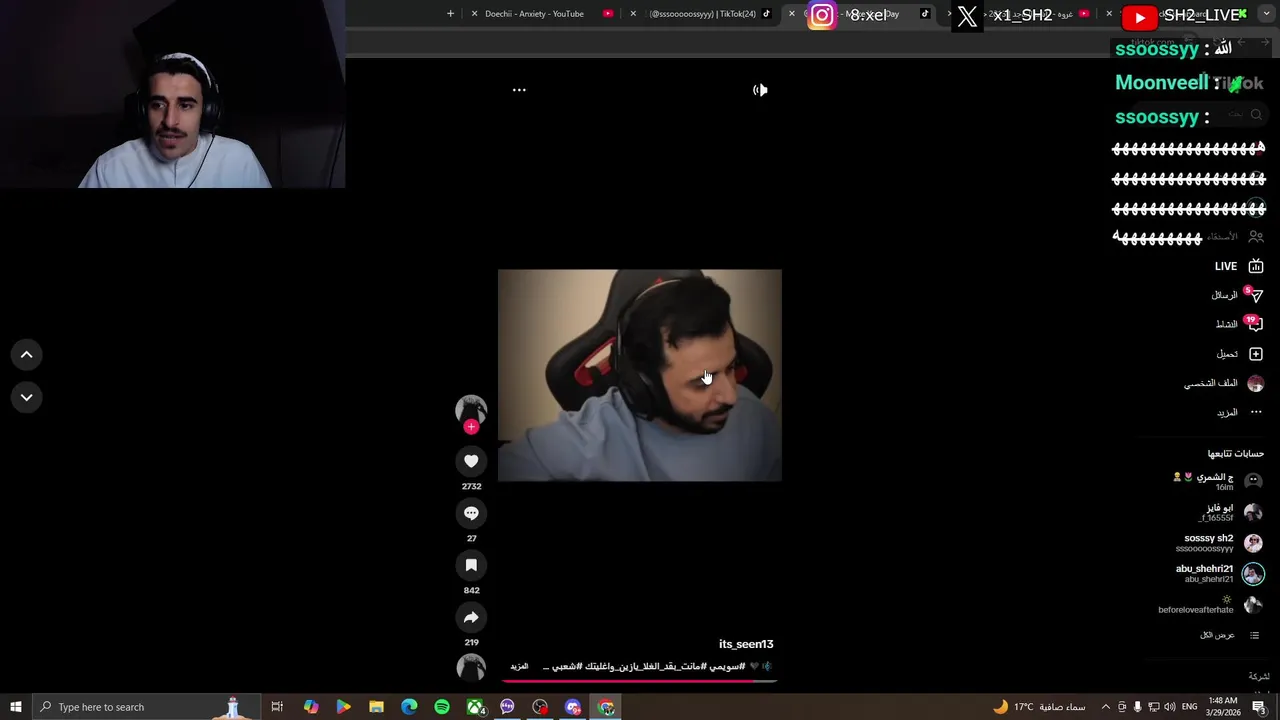Image resolution: width=1280 pixels, height=720 pixels.
Task: Open the comments on the video
Action: 471,513
